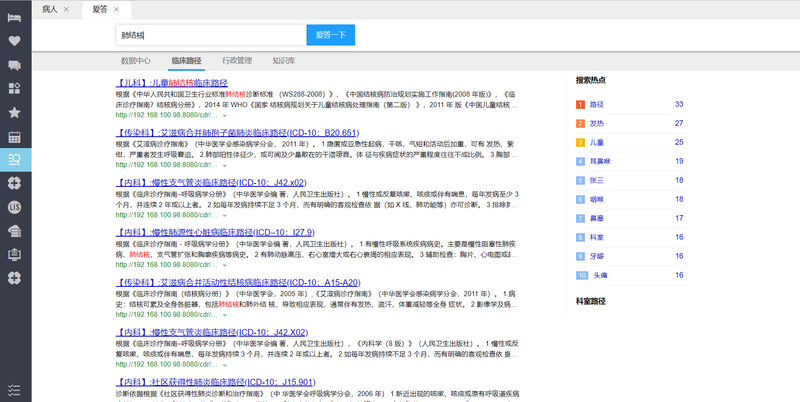
Task: Open the LIS sidebar icon
Action: coord(14,207)
